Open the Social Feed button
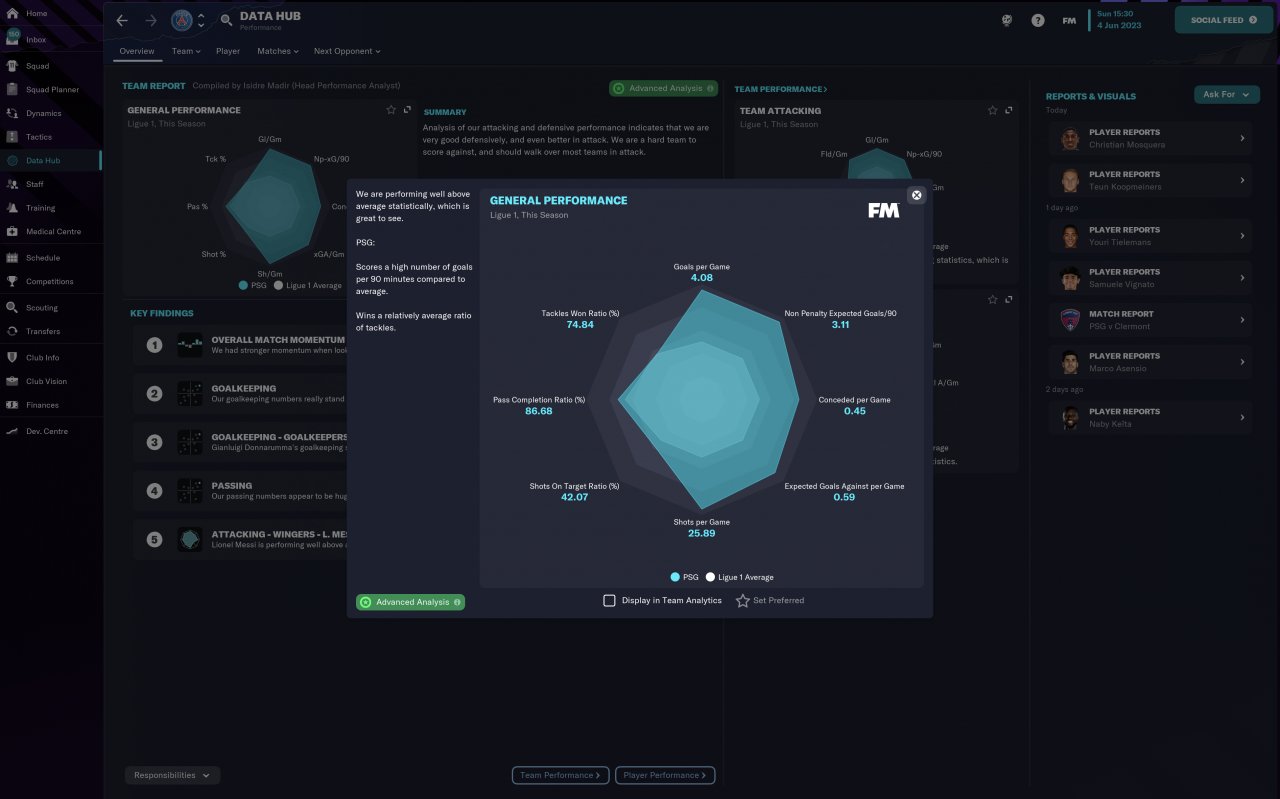This screenshot has width=1280, height=799. click(1223, 20)
